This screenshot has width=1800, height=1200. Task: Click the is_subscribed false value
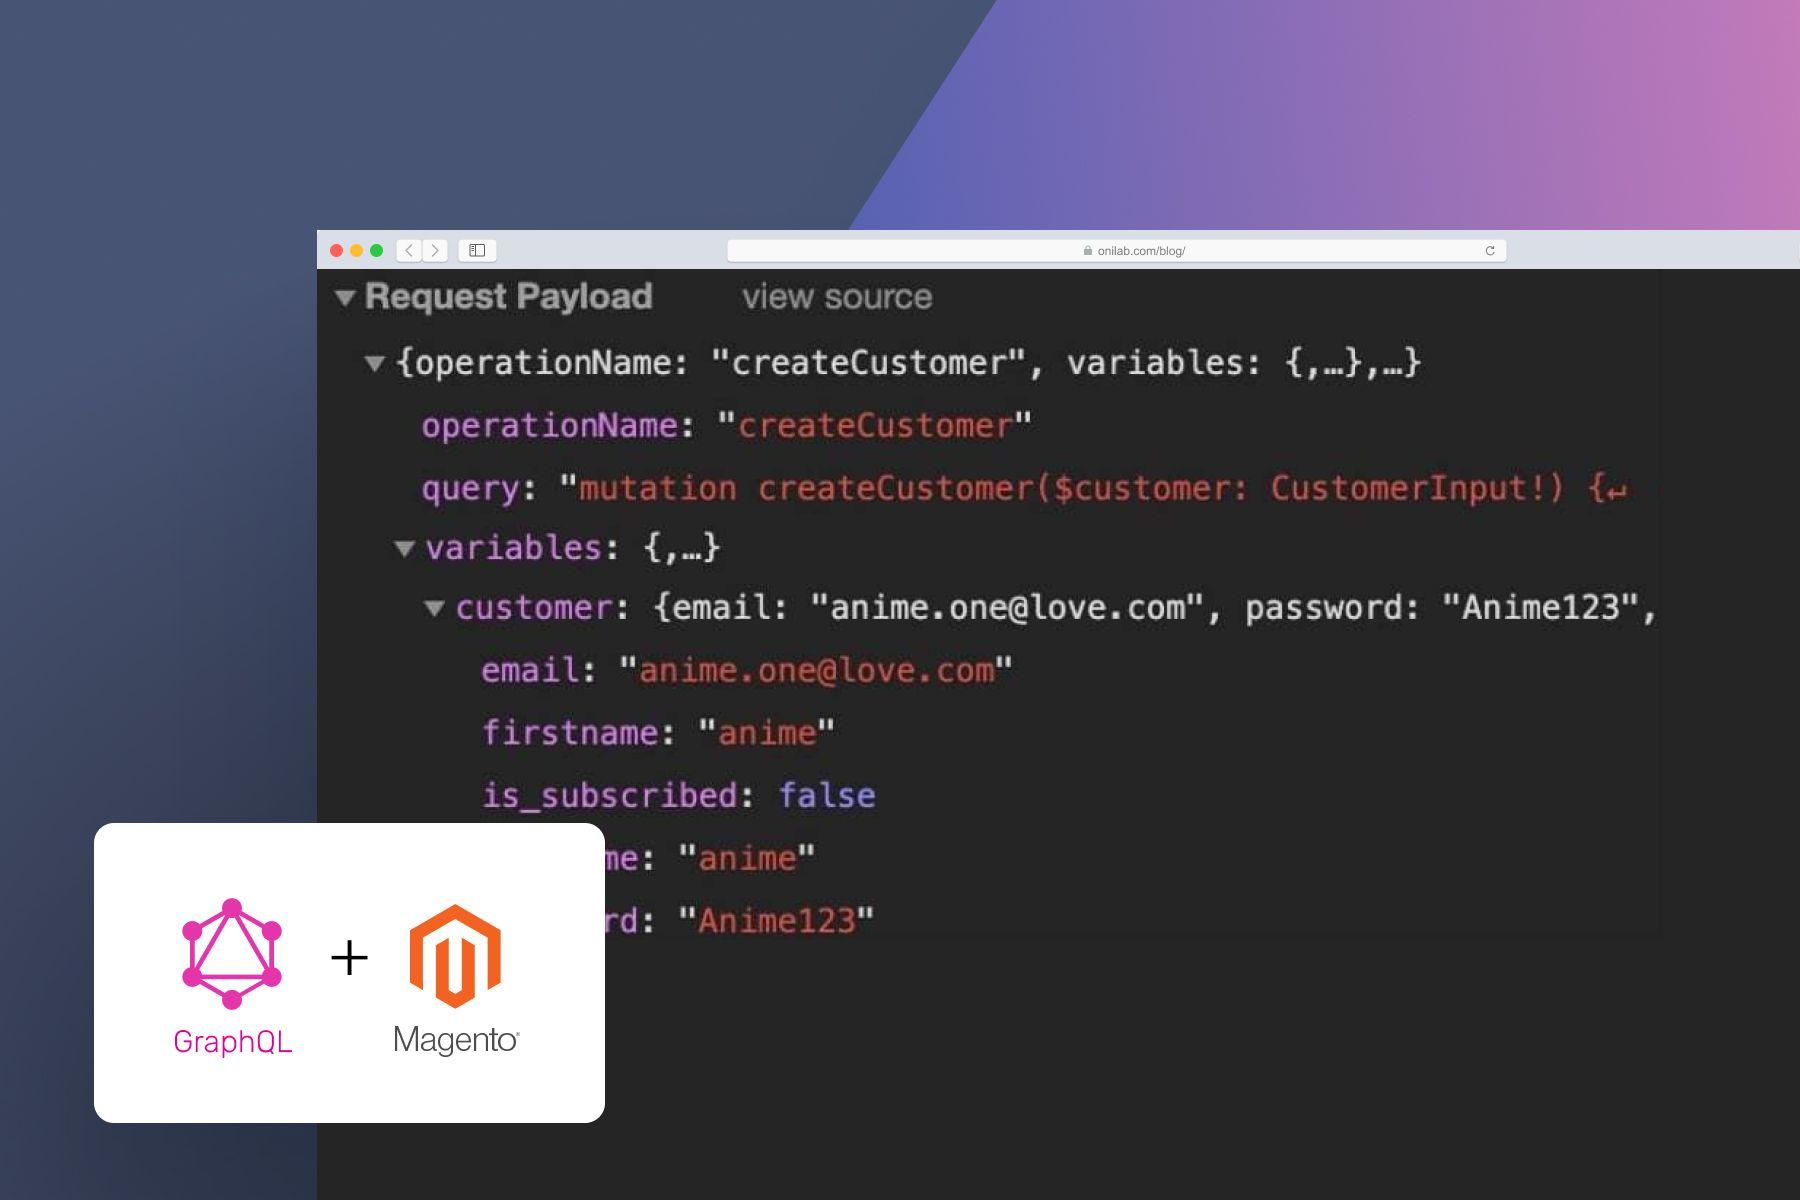[x=827, y=796]
